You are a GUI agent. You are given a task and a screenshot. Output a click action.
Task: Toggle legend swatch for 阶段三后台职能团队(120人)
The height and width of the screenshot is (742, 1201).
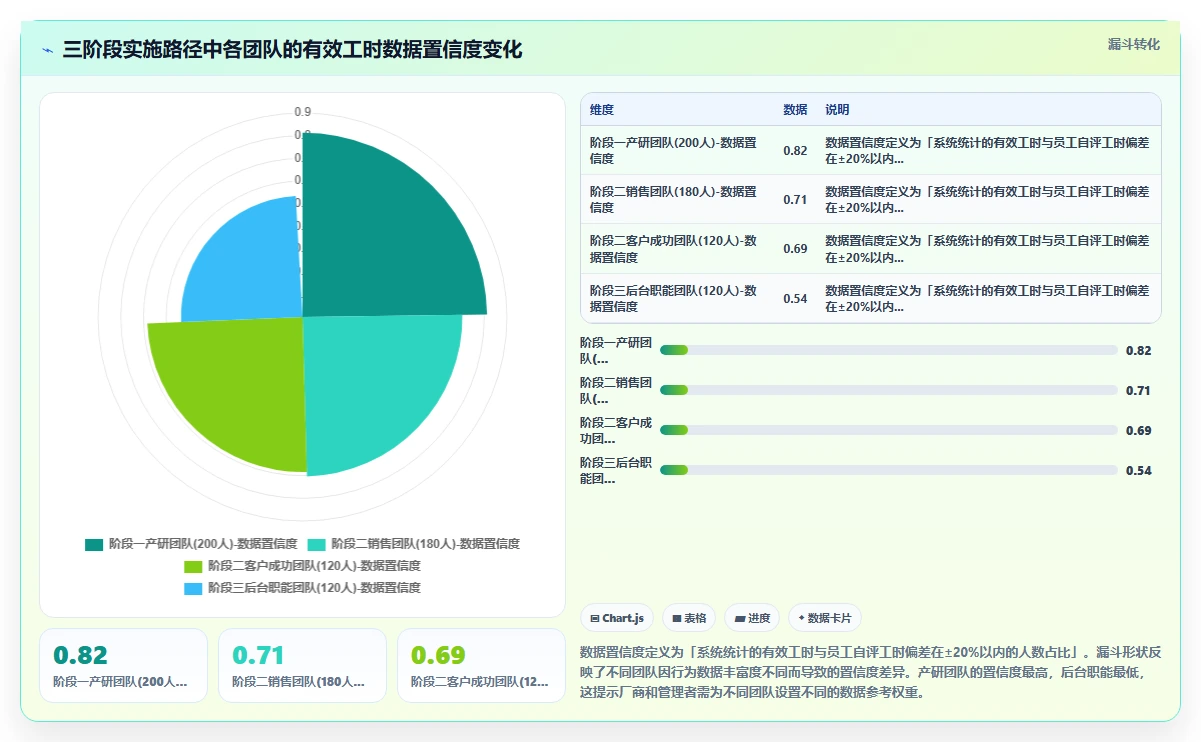point(193,588)
